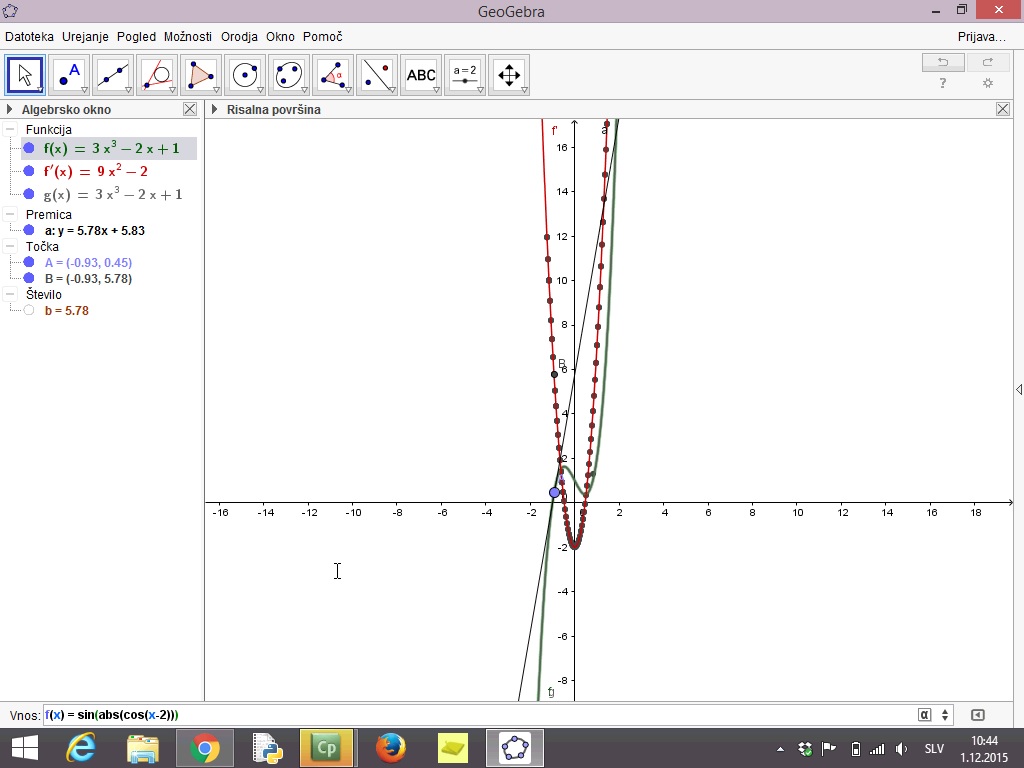Expand the Risalna površina style bar
Image resolution: width=1024 pixels, height=768 pixels.
pyautogui.click(x=214, y=109)
